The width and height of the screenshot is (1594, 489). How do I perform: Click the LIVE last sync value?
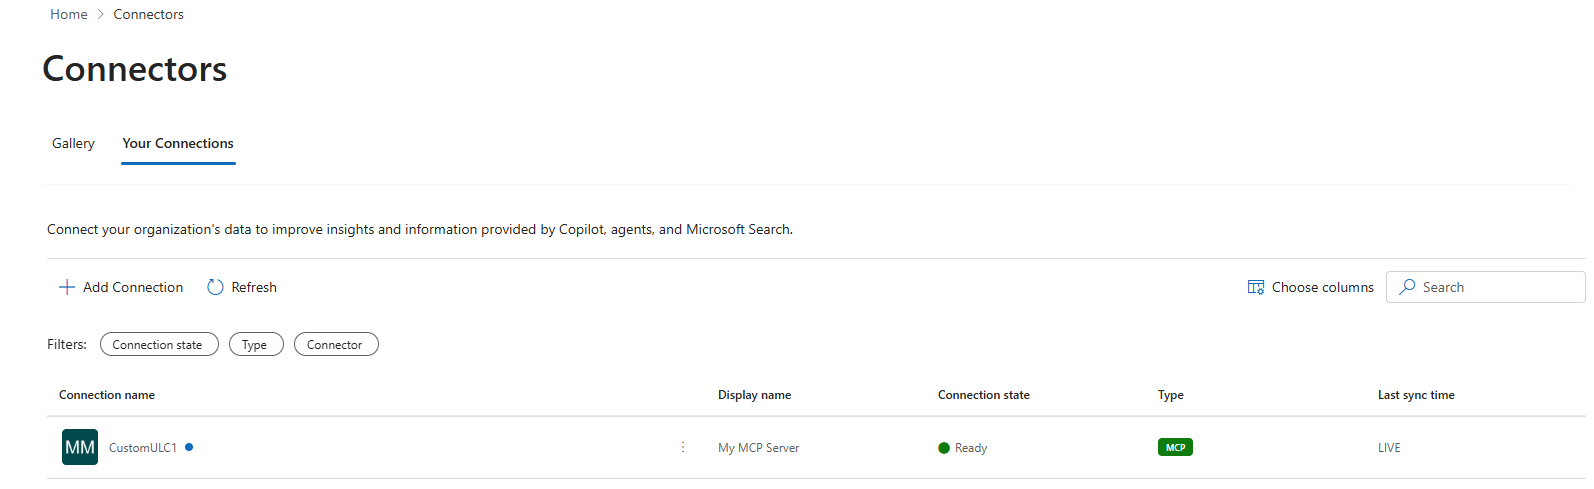(1389, 448)
